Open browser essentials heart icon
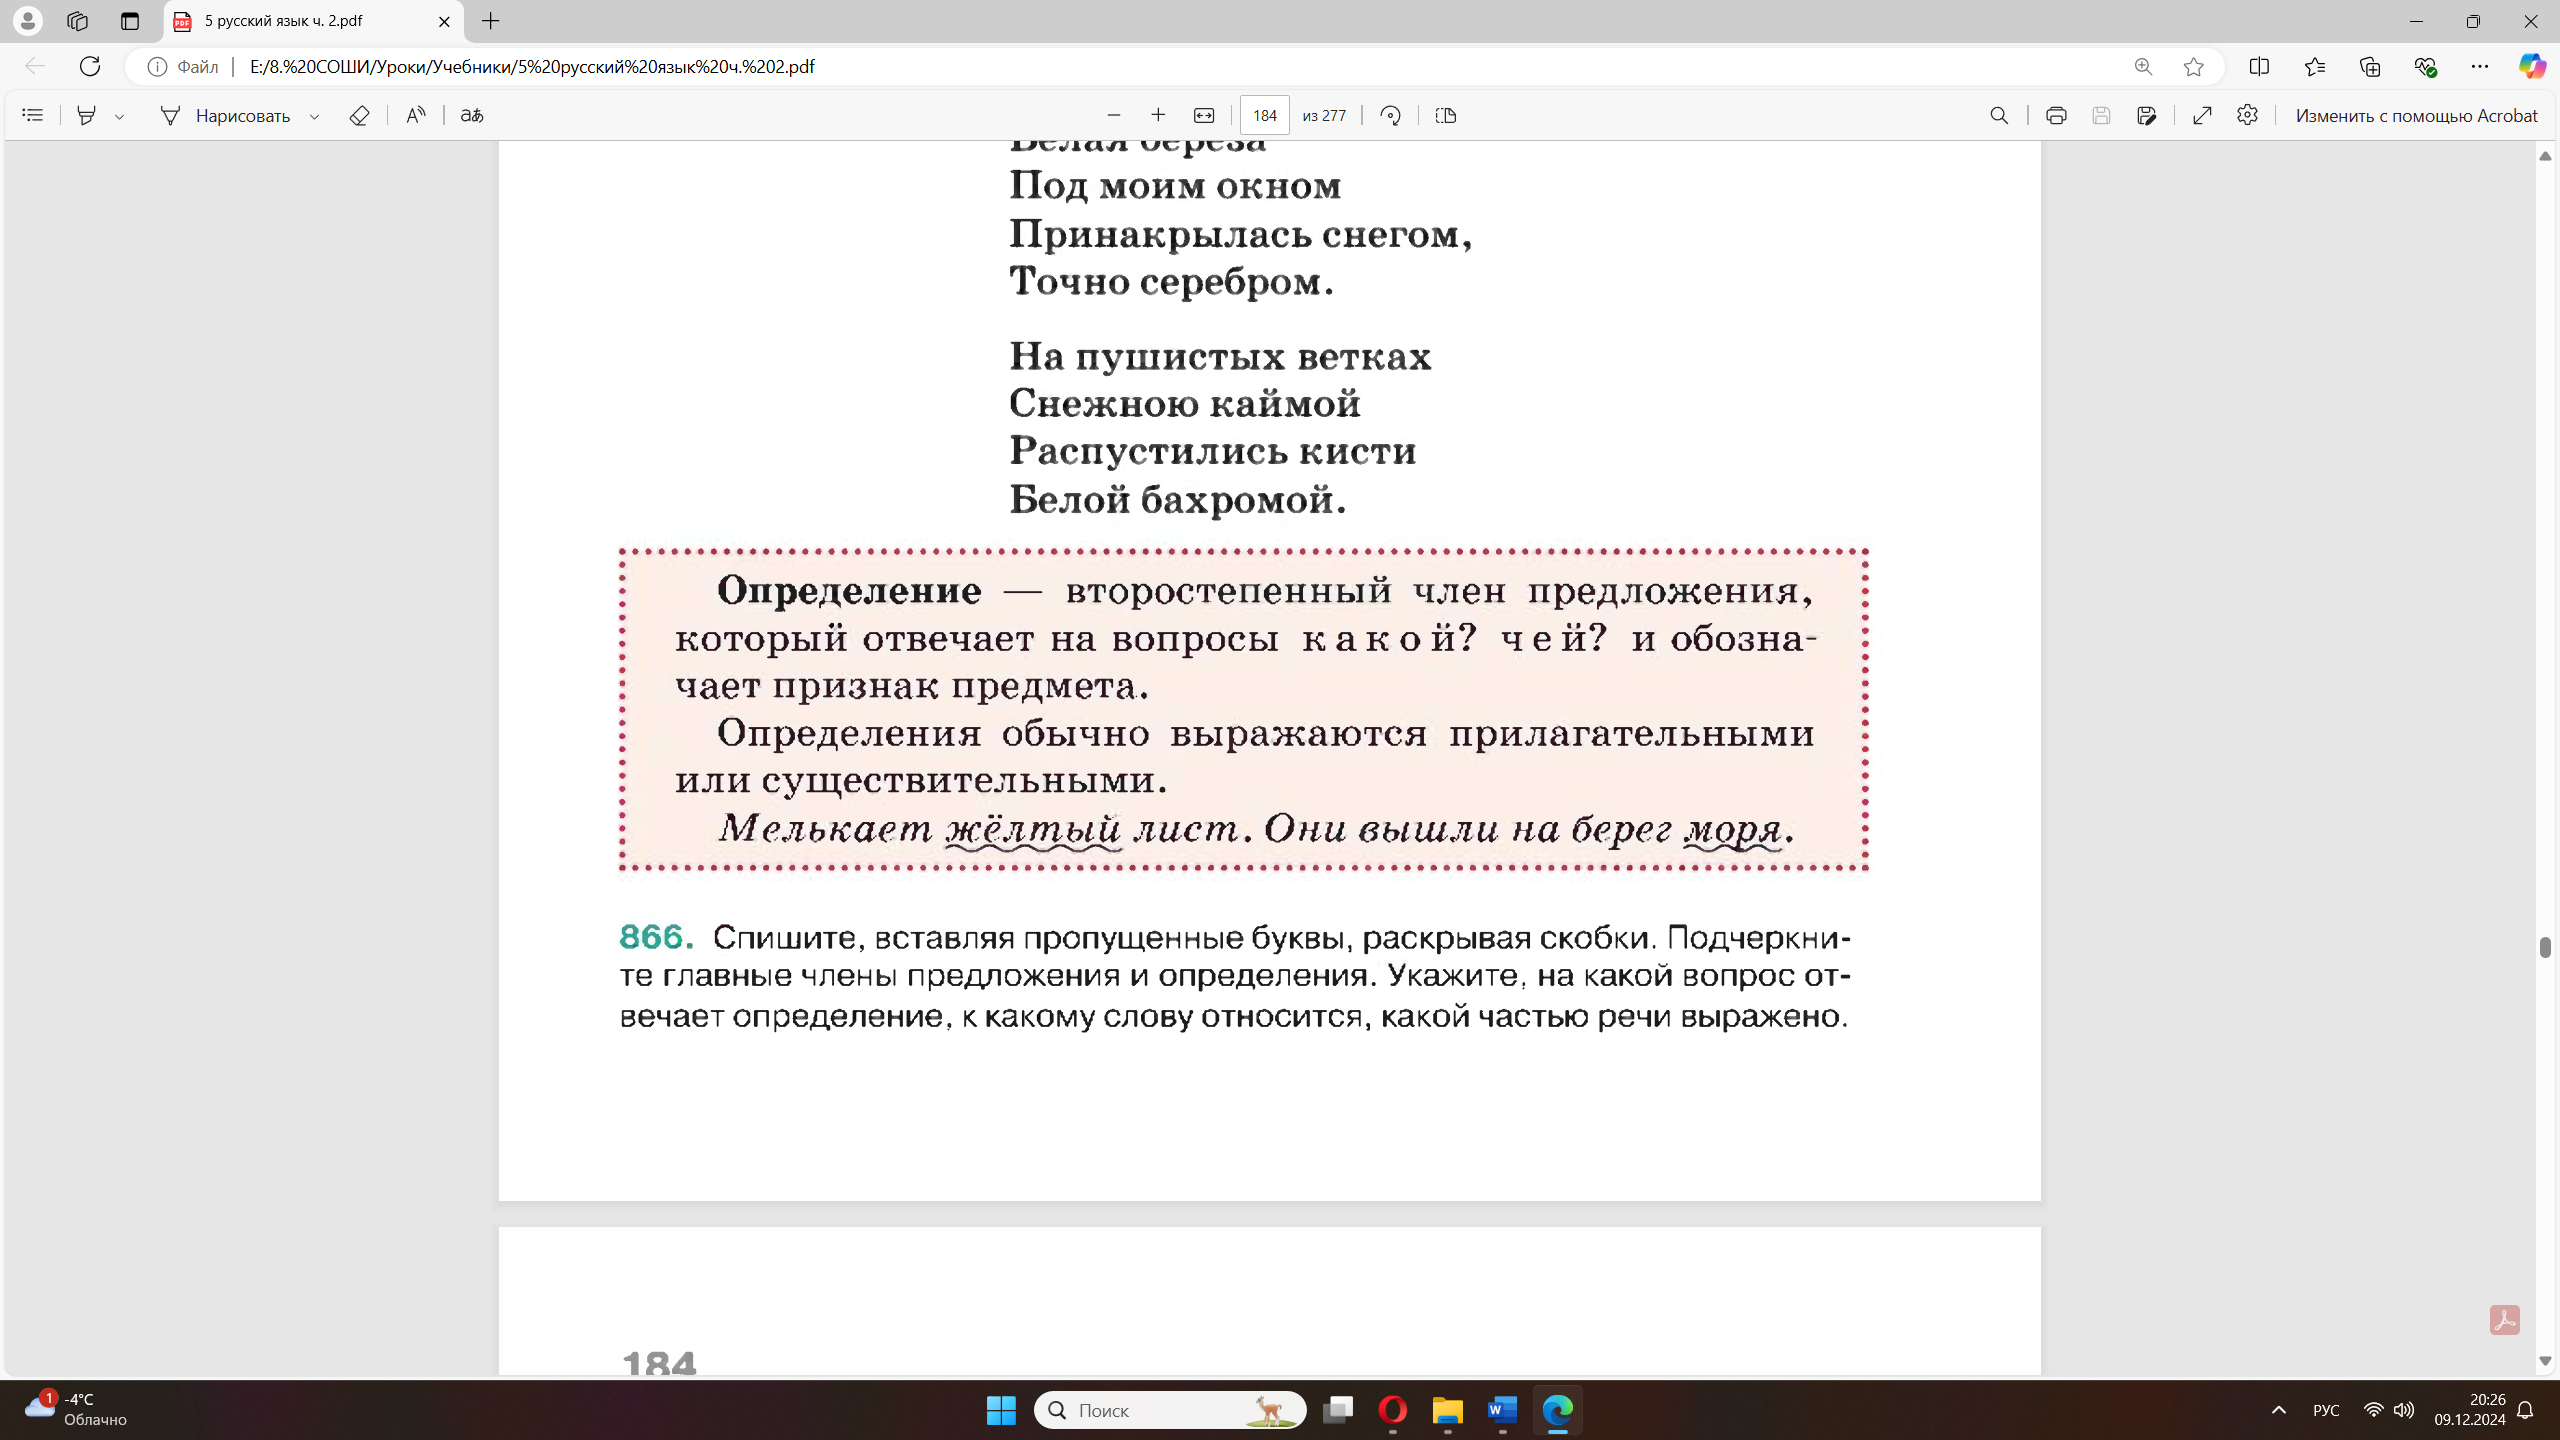 (2425, 66)
